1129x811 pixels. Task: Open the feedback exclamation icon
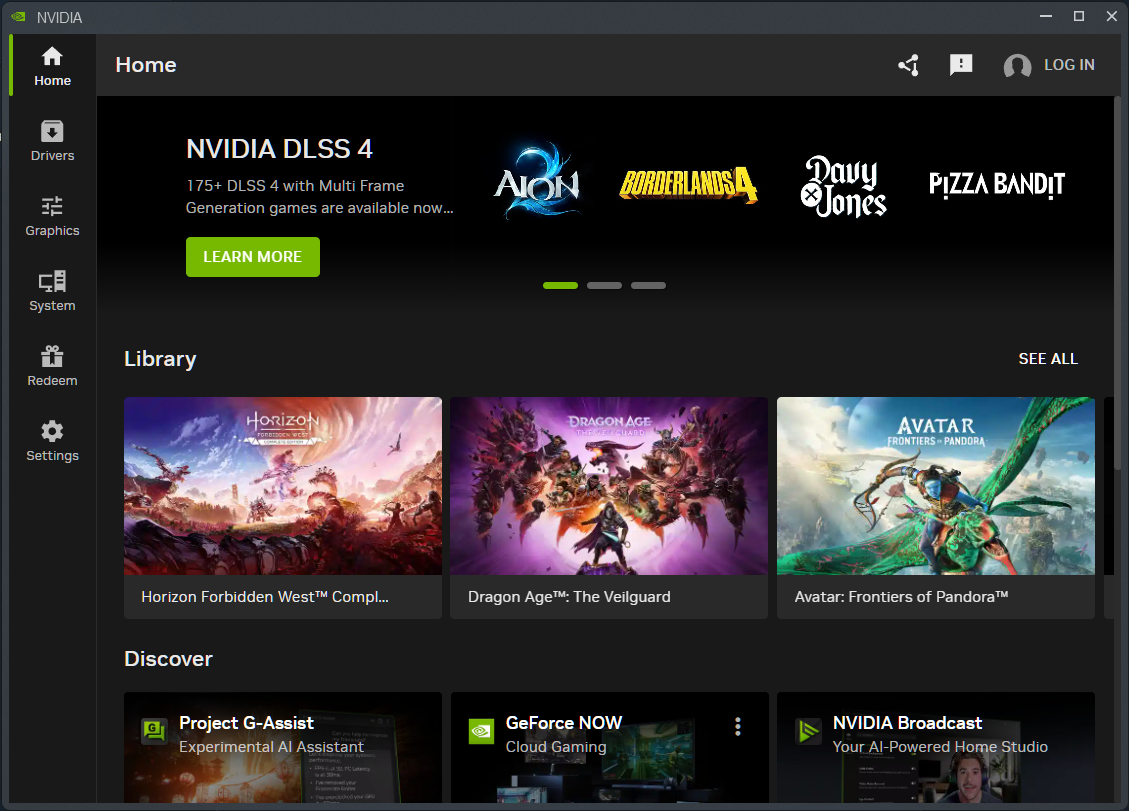click(961, 65)
